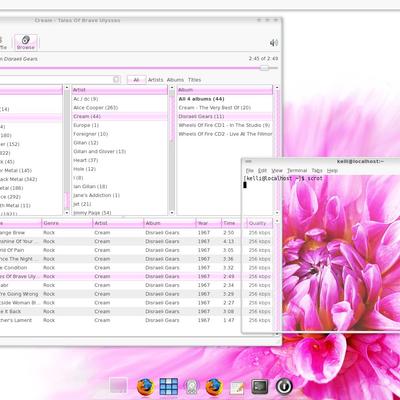Click the genre list scroll-up arrow
This screenshot has height=400, width=400.
tap(67, 88)
